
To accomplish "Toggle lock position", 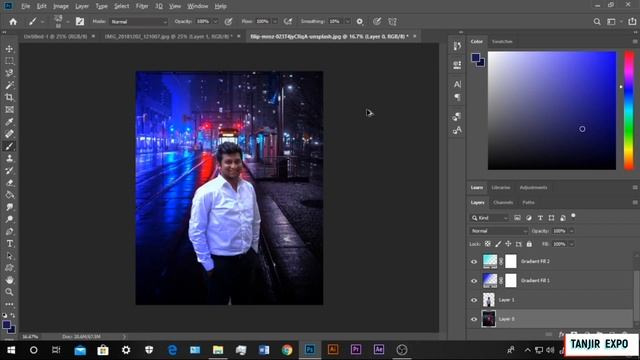I will [508, 244].
